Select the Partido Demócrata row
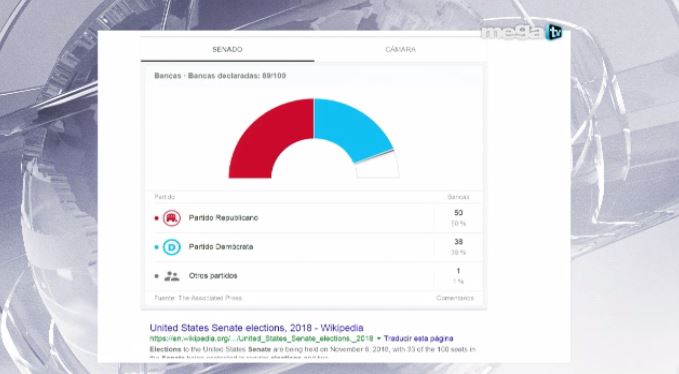 point(314,247)
